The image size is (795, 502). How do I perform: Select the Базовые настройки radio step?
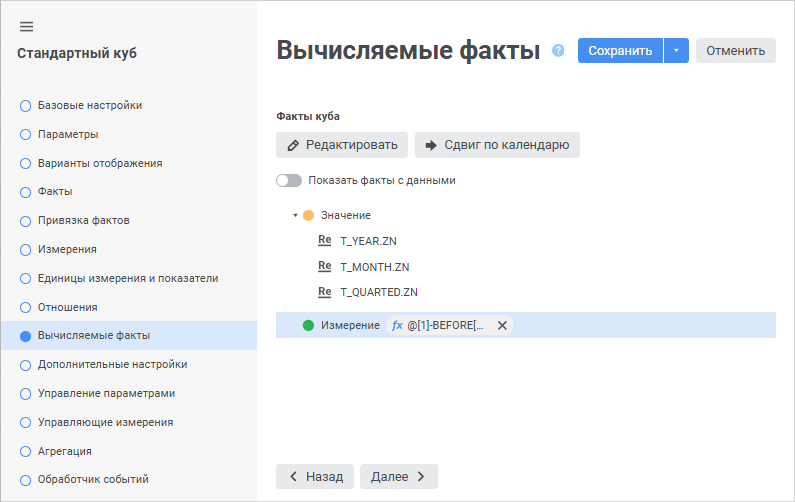pyautogui.click(x=25, y=105)
